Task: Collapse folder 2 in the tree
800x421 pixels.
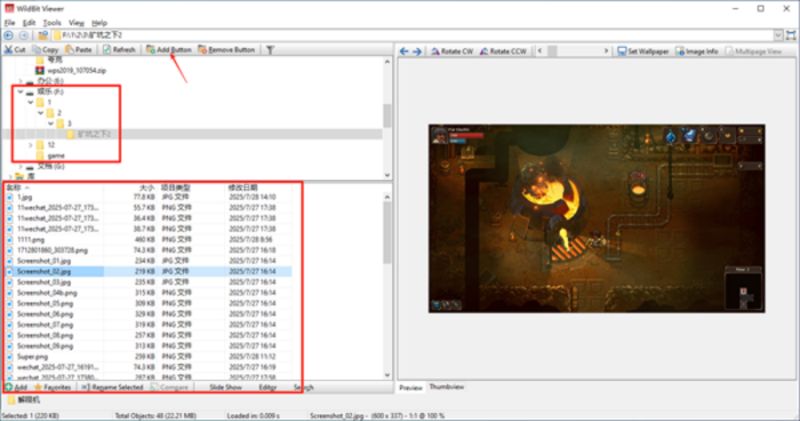Action: 41,113
